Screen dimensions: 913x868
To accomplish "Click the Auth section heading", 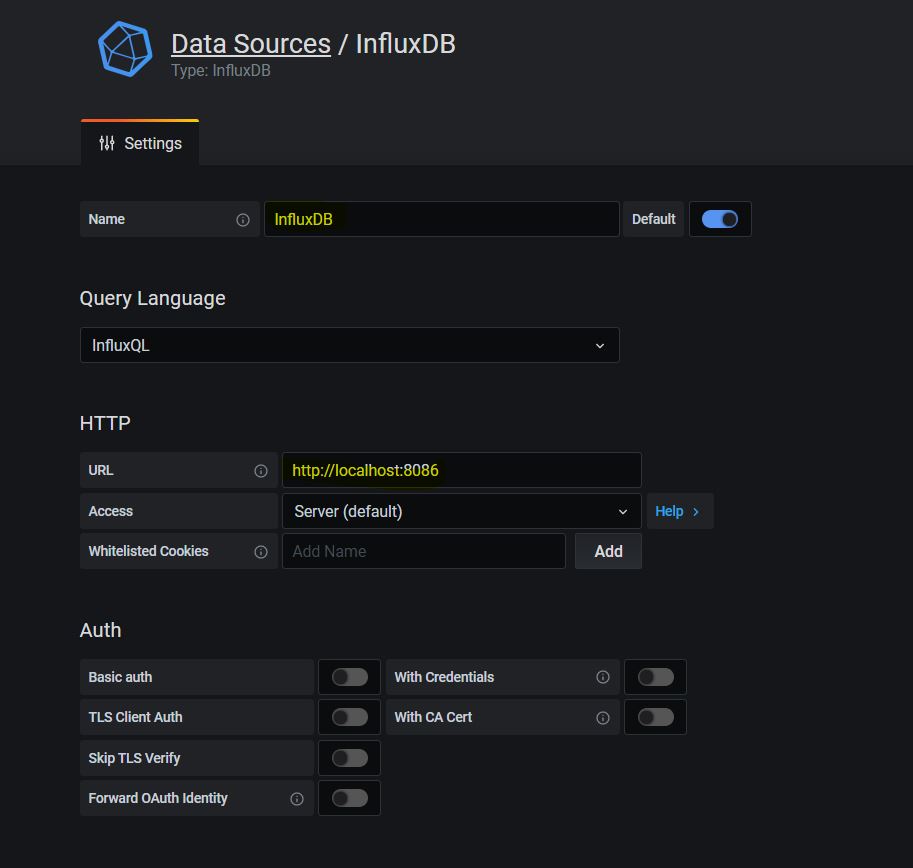I will pos(101,630).
